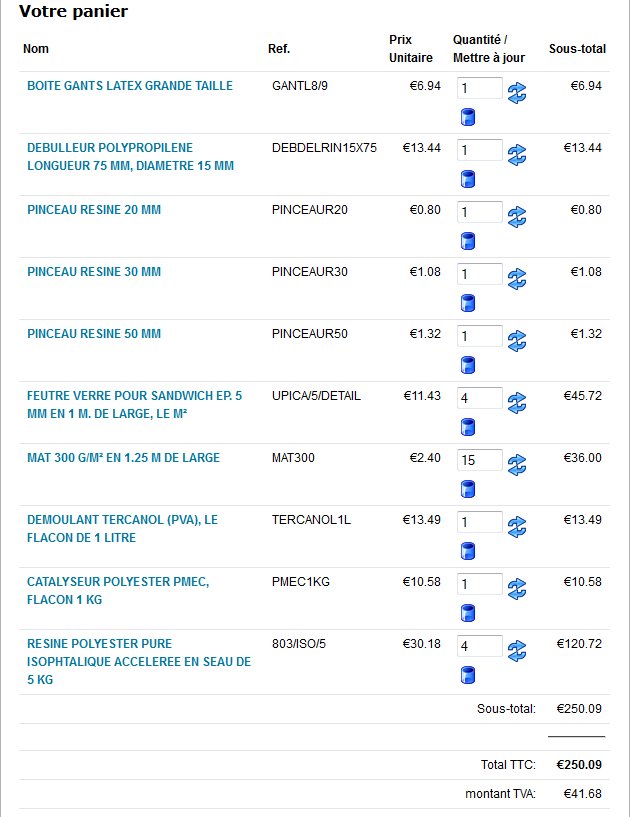Open BOITE GANTS LATEX GRANDE TAILLE product link
This screenshot has height=817, width=630.
click(129, 86)
